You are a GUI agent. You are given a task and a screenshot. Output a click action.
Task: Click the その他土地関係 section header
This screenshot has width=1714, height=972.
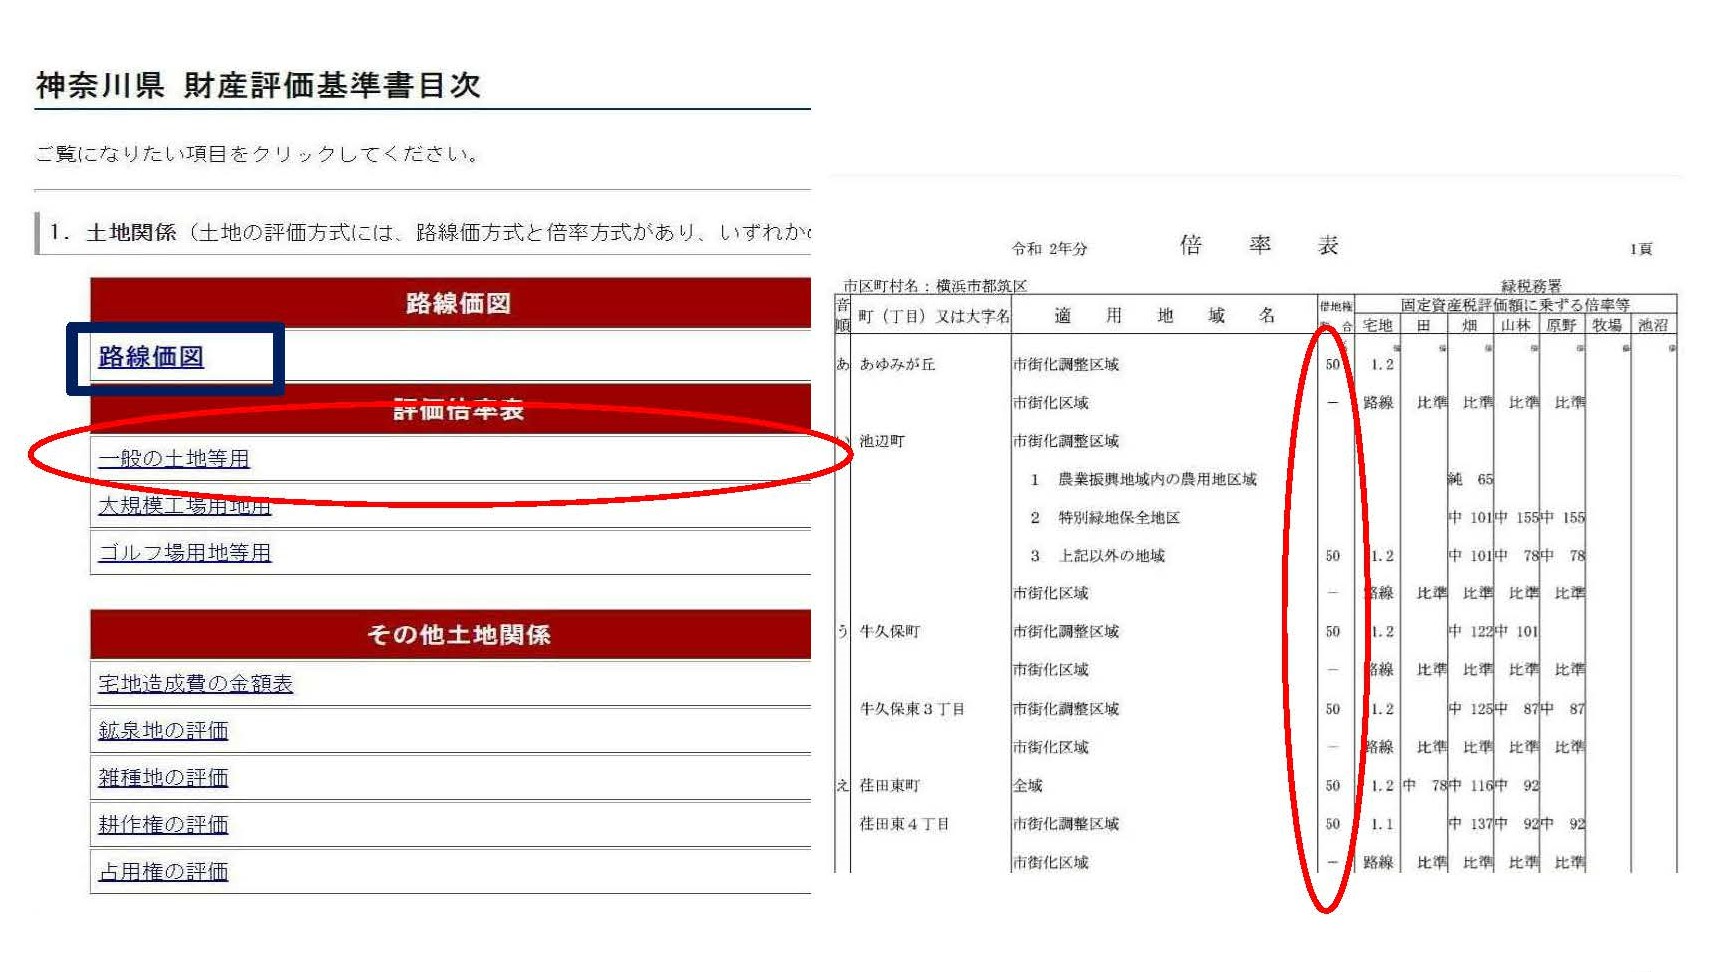[x=457, y=635]
